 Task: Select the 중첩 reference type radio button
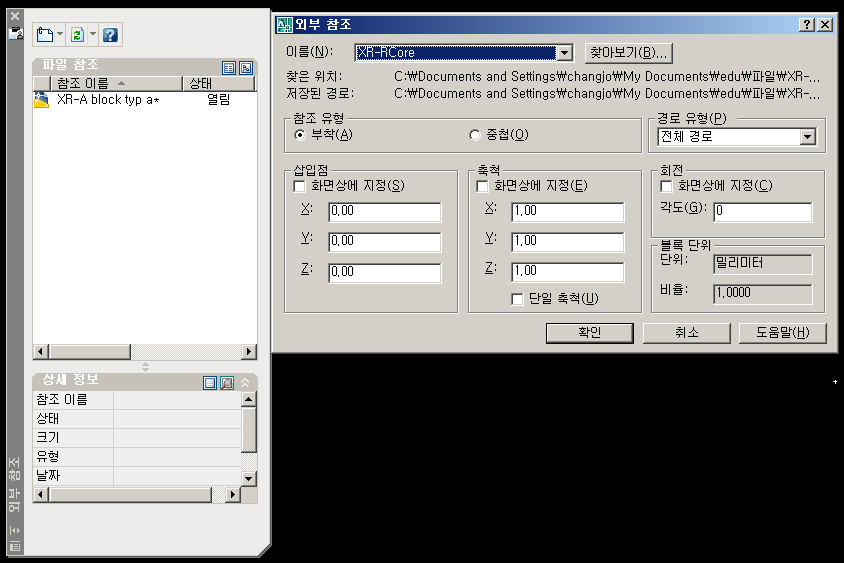(x=475, y=135)
